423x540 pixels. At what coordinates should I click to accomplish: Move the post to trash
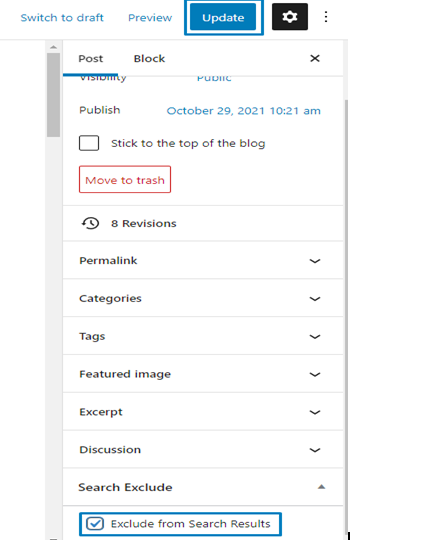point(125,180)
